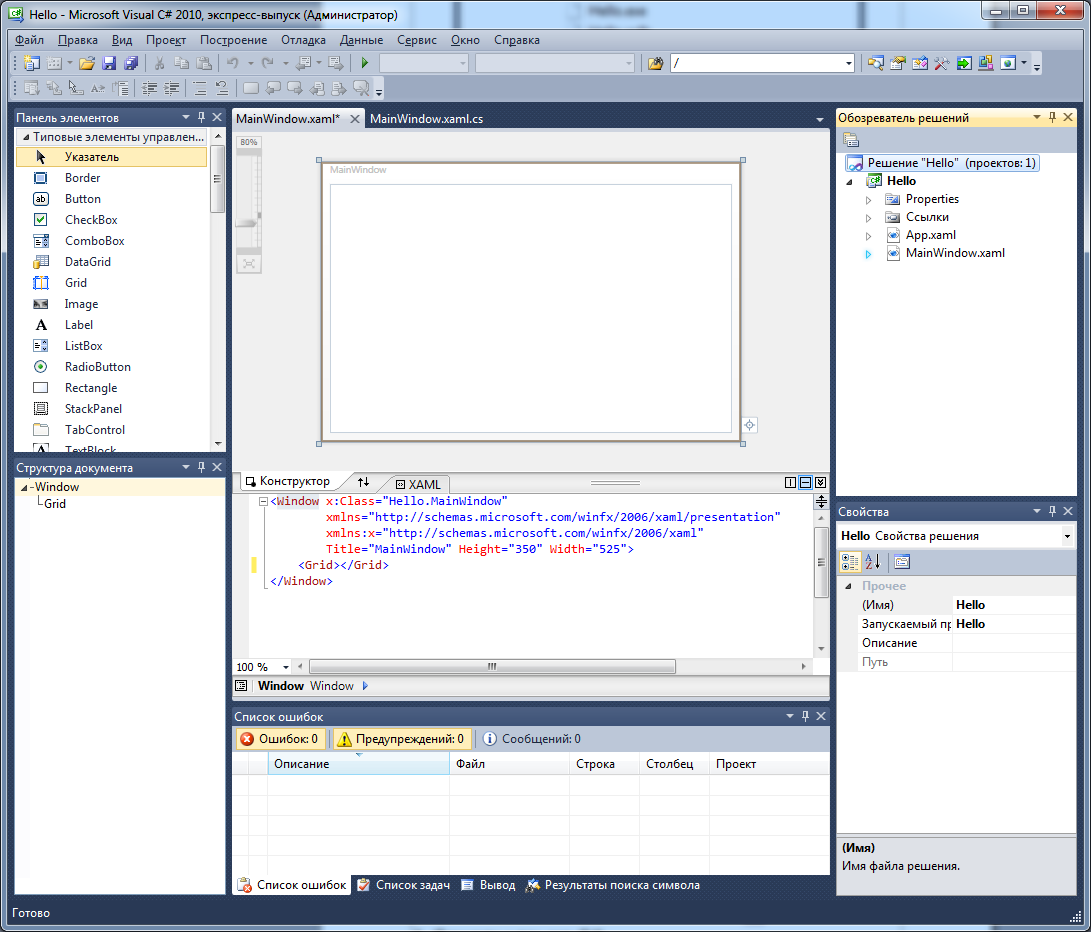Click the green arrow Start Page icon
The image size is (1091, 932).
tap(964, 63)
